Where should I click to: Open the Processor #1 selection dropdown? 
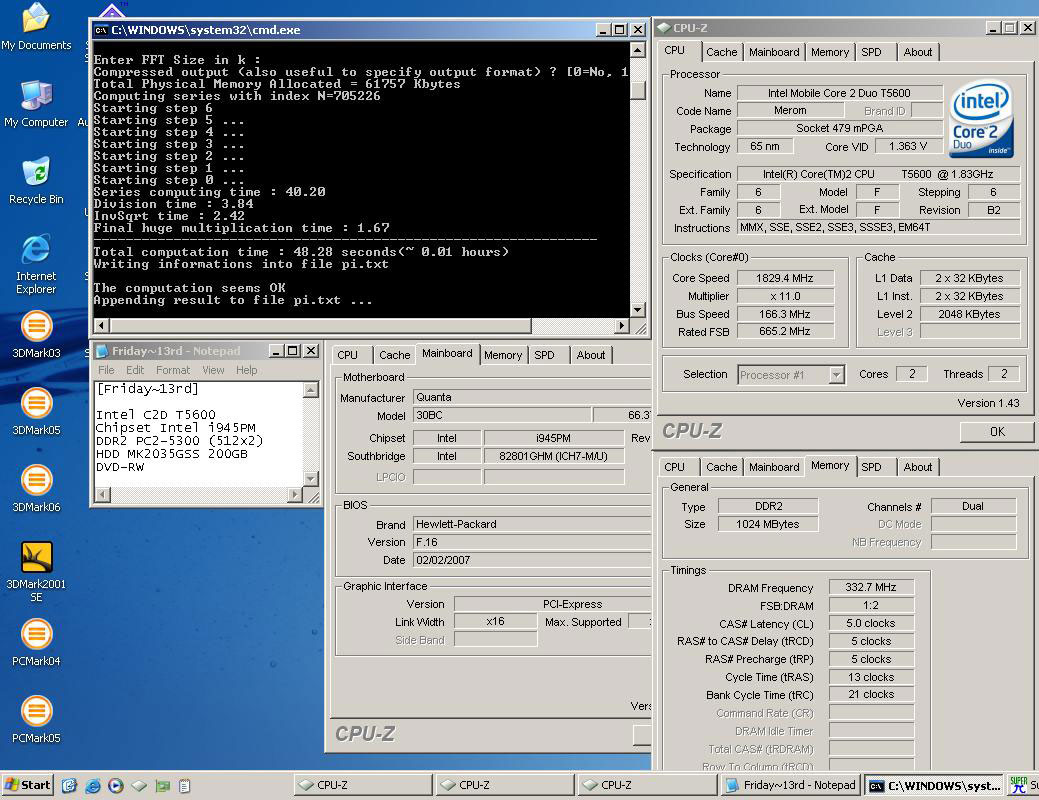tap(836, 374)
